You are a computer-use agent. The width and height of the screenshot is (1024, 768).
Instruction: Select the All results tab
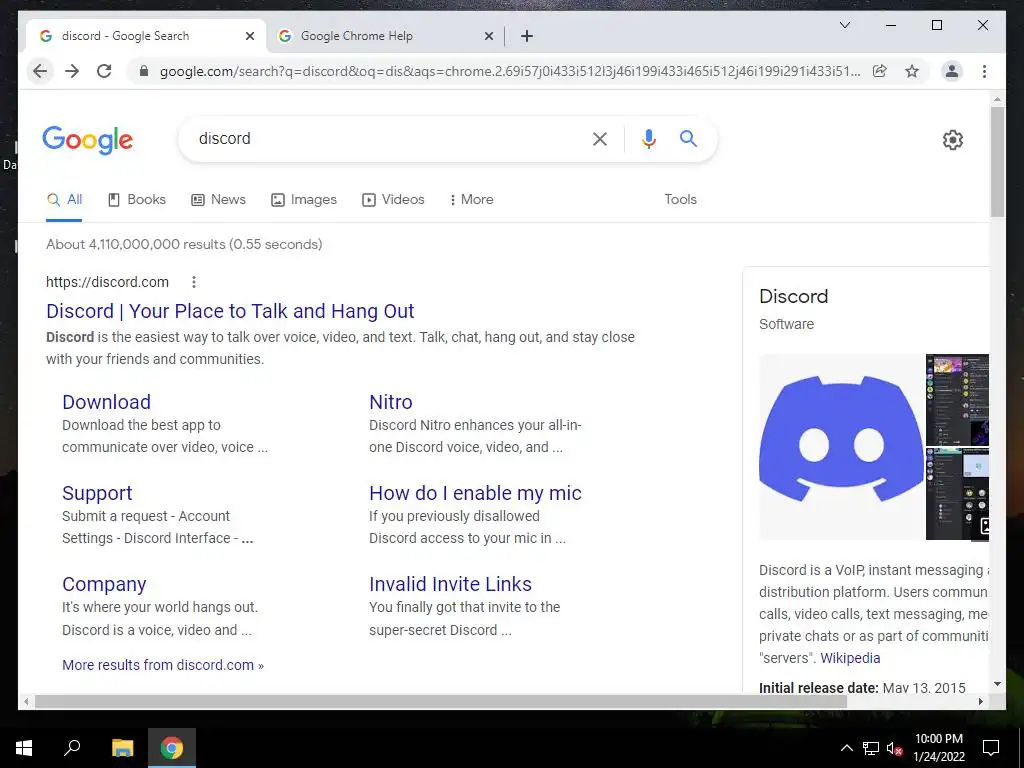pos(65,199)
